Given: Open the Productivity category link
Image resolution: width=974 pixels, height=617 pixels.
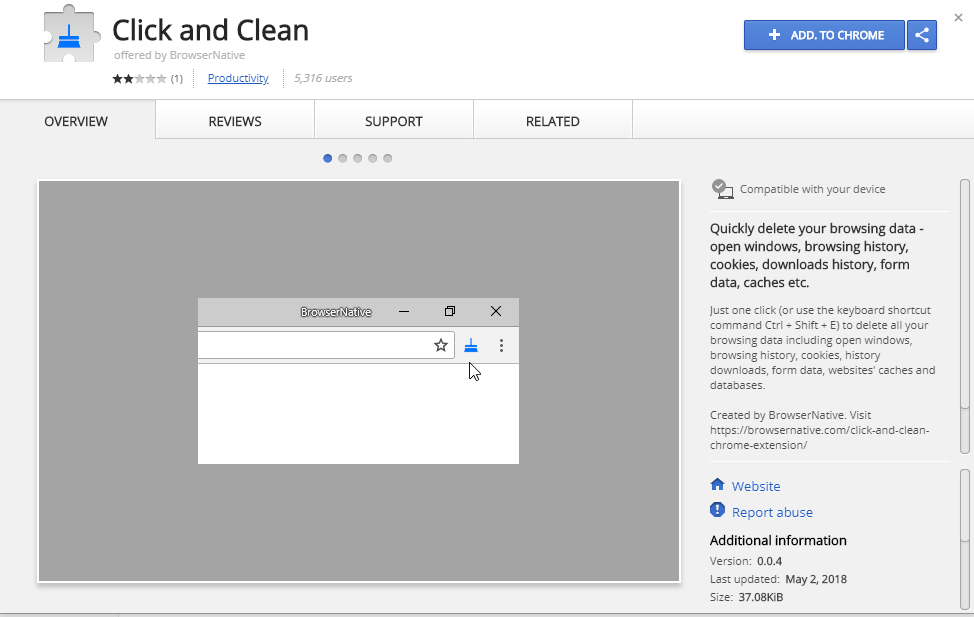Looking at the screenshot, I should click(238, 78).
